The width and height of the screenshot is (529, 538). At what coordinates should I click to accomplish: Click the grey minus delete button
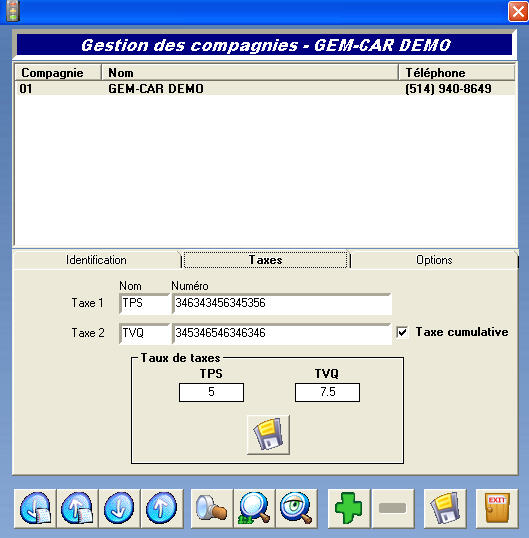[x=392, y=508]
